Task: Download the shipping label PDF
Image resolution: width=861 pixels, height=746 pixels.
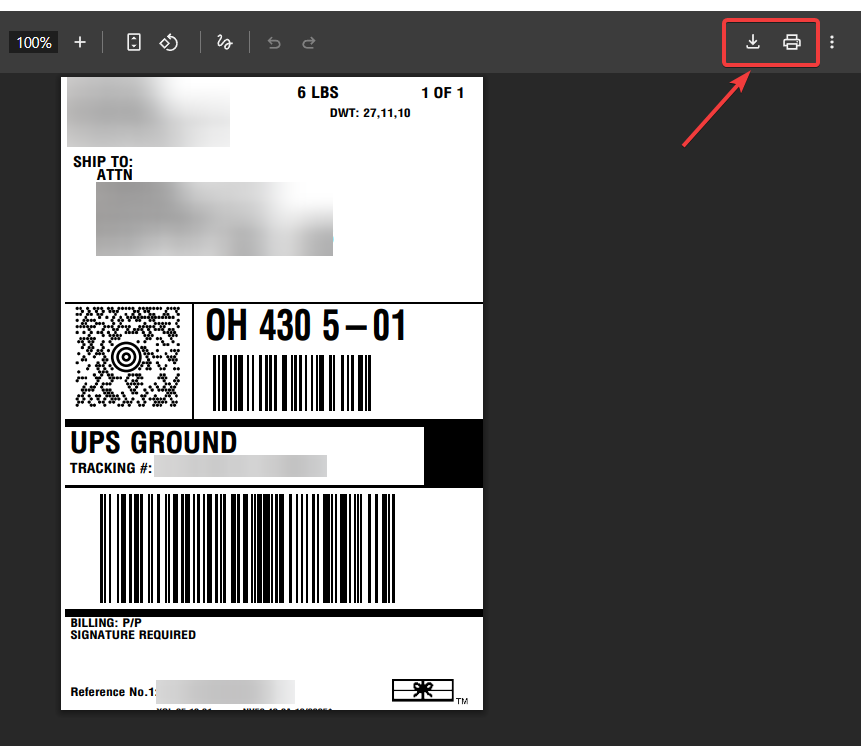Action: pyautogui.click(x=753, y=42)
